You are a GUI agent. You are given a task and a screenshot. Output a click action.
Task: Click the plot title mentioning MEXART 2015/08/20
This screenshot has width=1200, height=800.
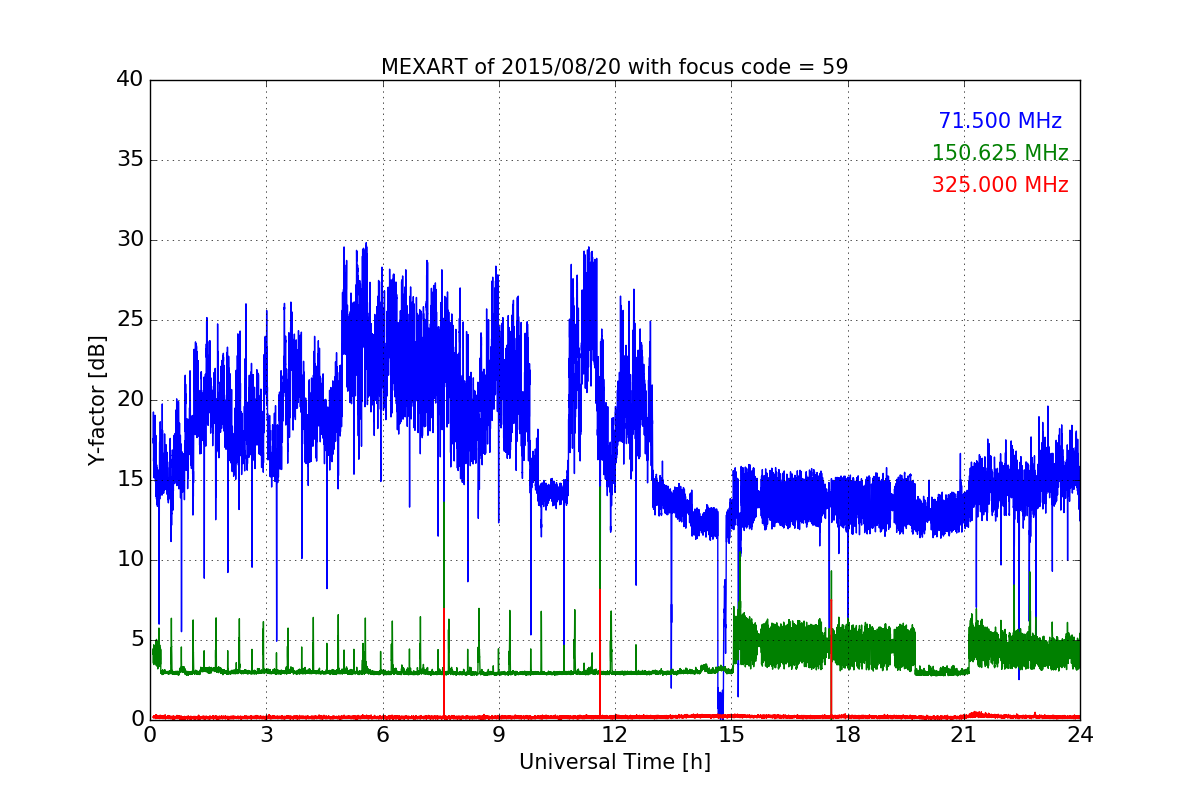click(x=614, y=67)
